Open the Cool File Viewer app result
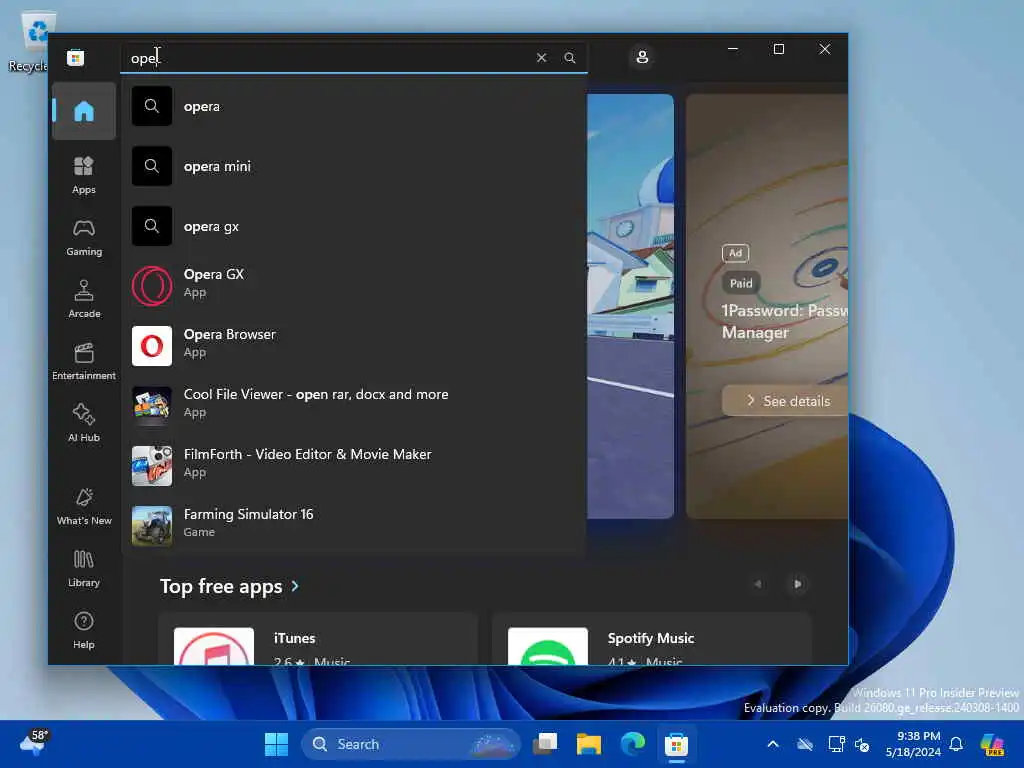Viewport: 1024px width, 768px height. pyautogui.click(x=354, y=405)
